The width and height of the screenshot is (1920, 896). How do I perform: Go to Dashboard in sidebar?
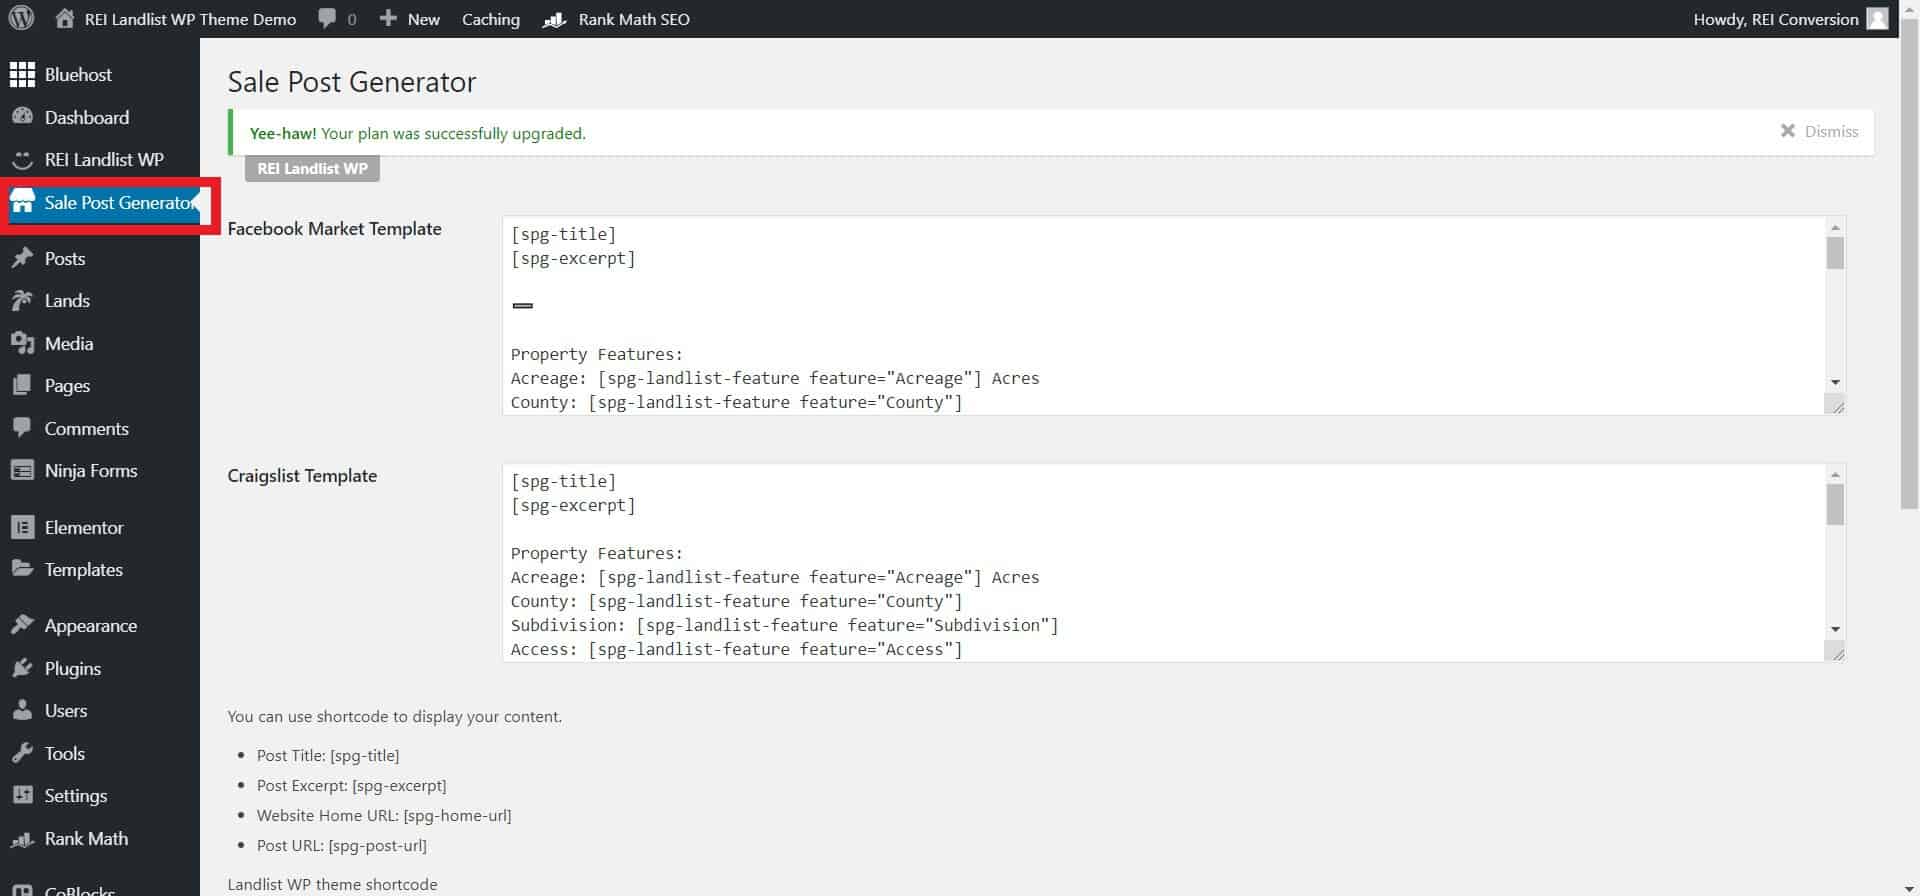pos(87,117)
